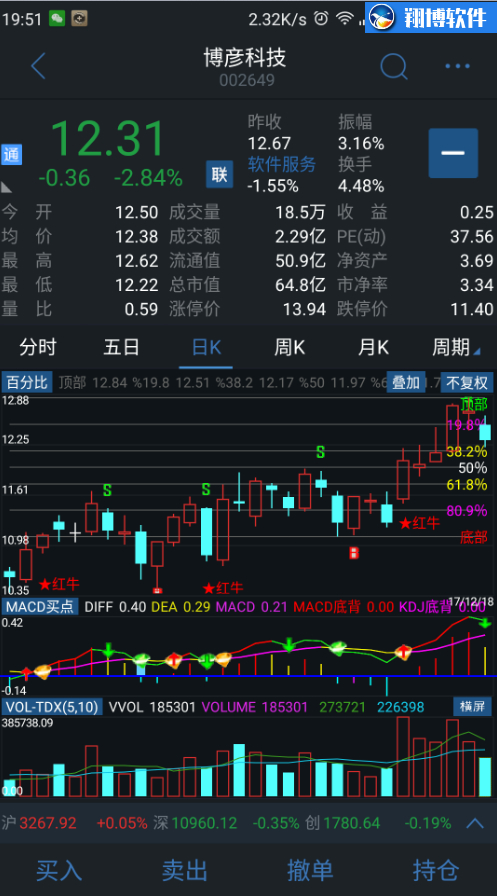The width and height of the screenshot is (497, 896).
Task: Switch to the 分时 tab
Action: pos(38,347)
